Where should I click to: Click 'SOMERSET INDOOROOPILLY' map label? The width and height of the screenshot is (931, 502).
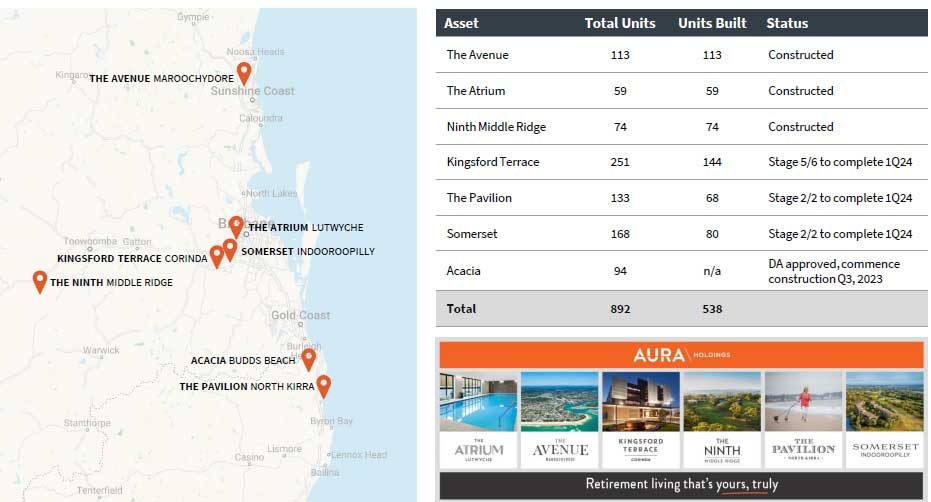coord(308,252)
